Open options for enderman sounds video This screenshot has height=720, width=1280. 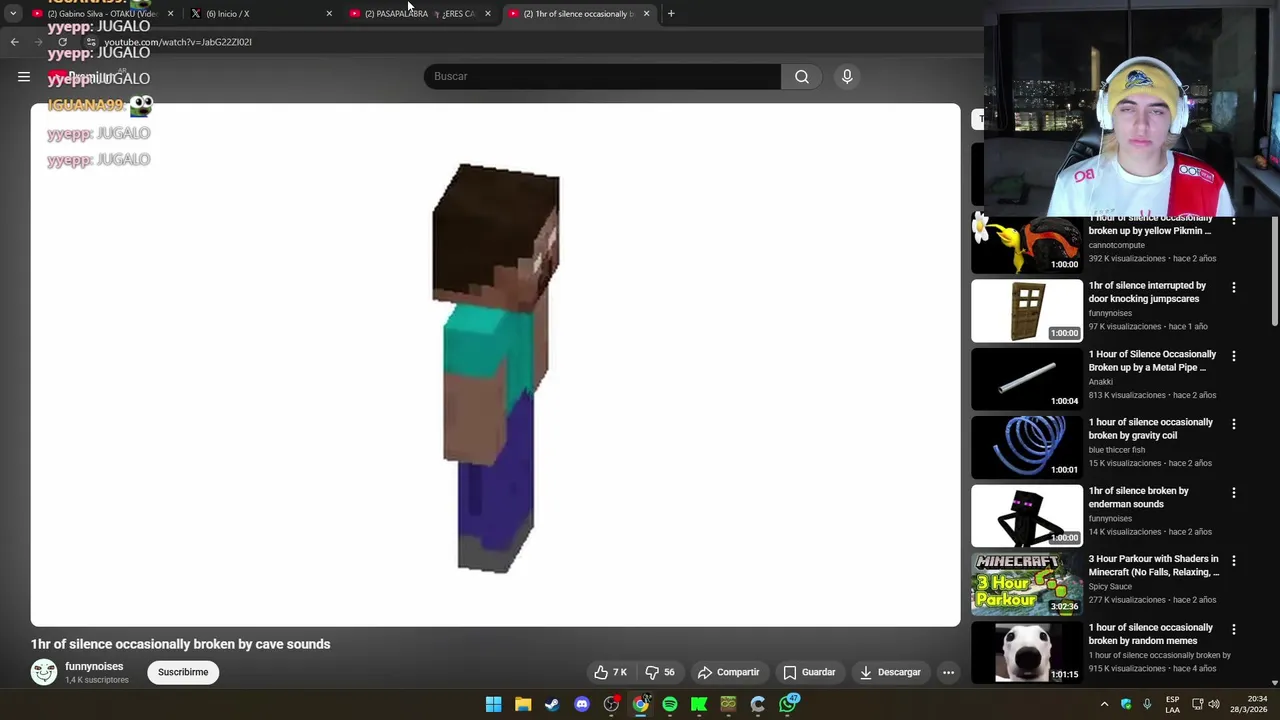[1233, 492]
